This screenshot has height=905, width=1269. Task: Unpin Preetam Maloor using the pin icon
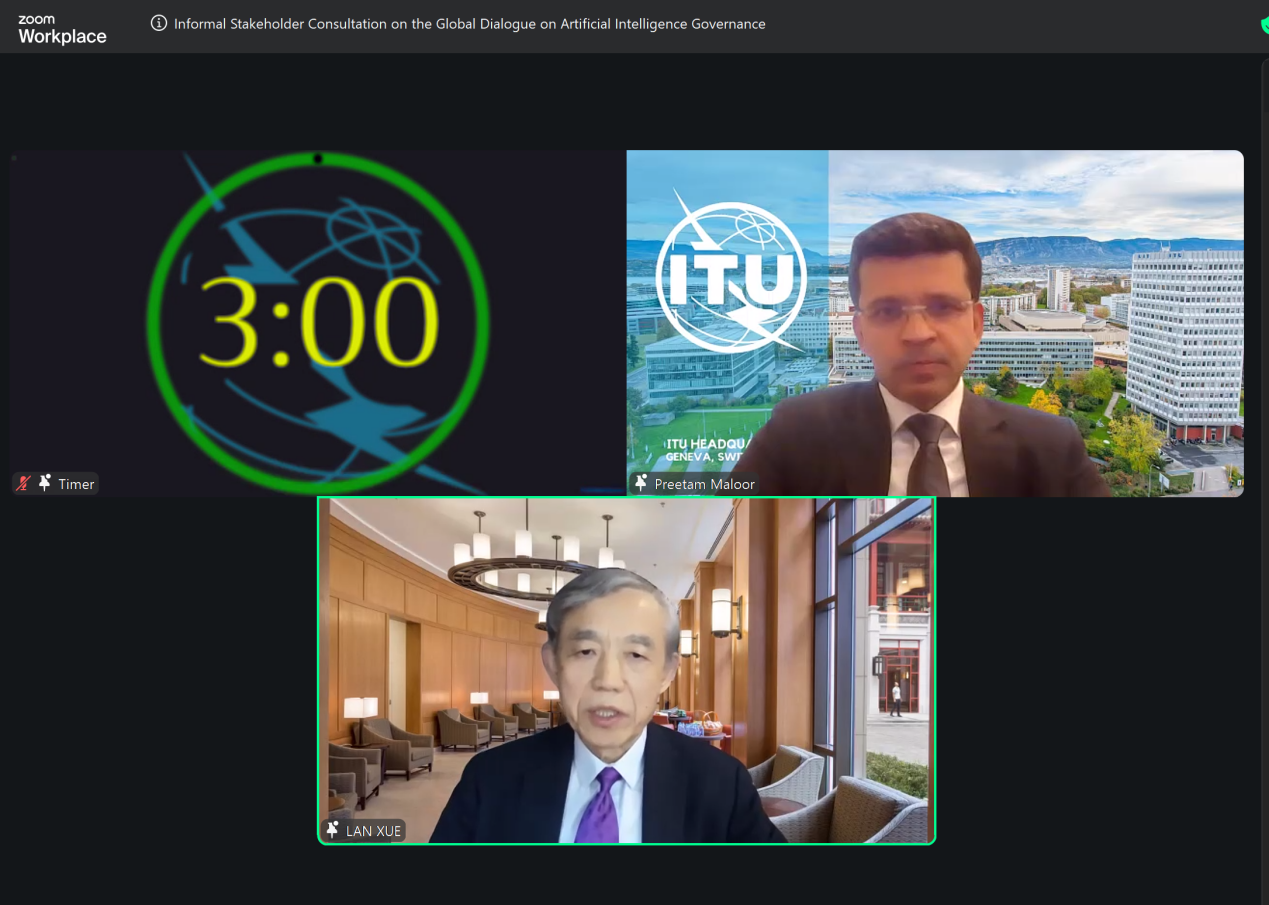click(641, 483)
